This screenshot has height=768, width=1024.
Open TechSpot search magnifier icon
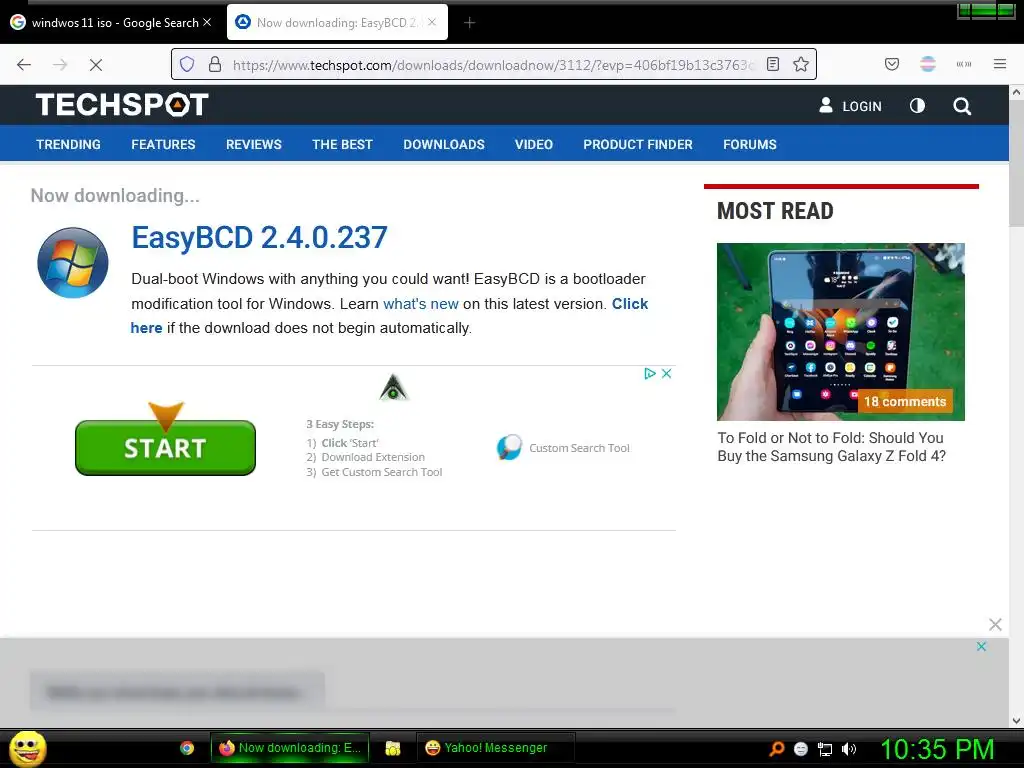(962, 106)
